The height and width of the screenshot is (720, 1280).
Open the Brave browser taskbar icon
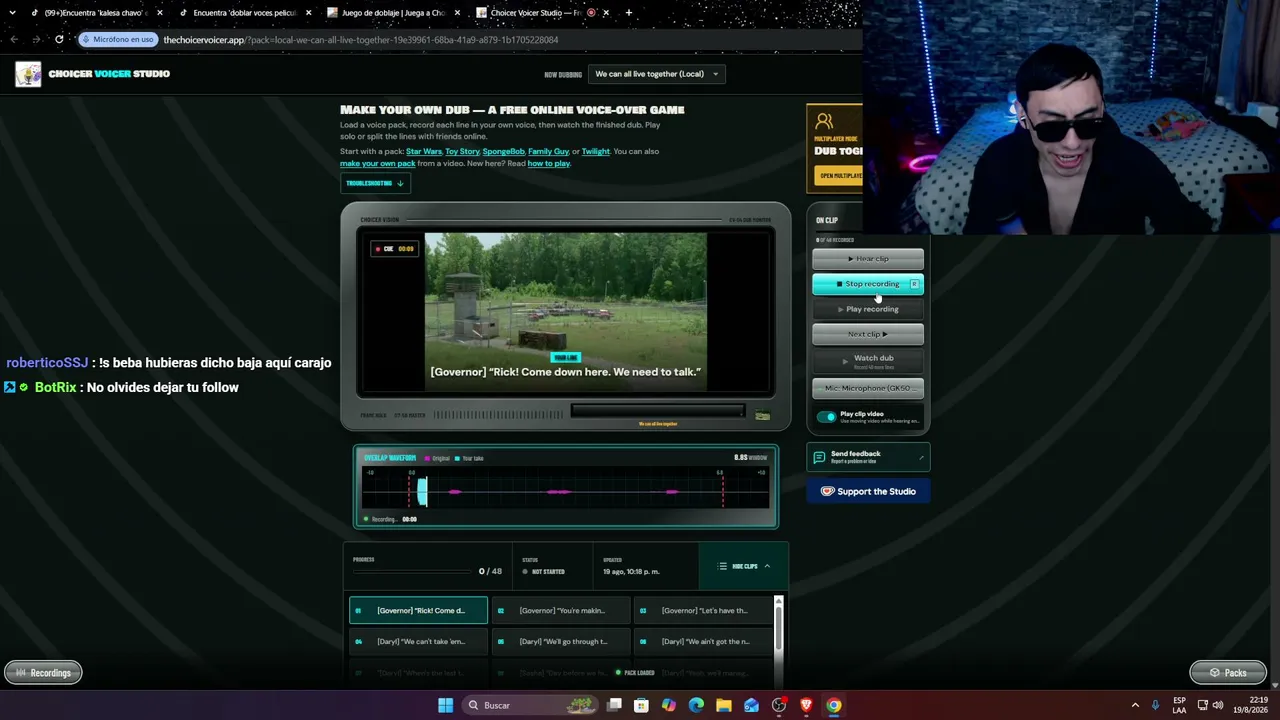(806, 705)
